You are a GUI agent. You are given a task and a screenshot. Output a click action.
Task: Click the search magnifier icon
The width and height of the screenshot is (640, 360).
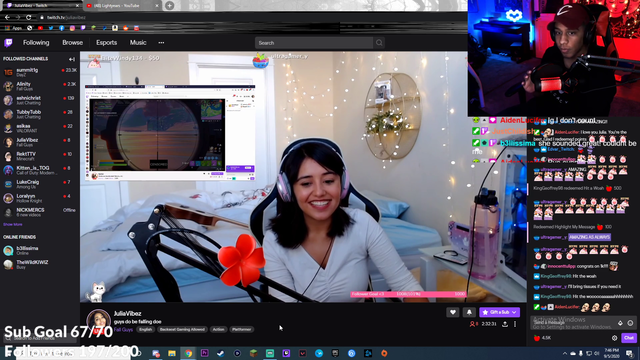point(379,43)
